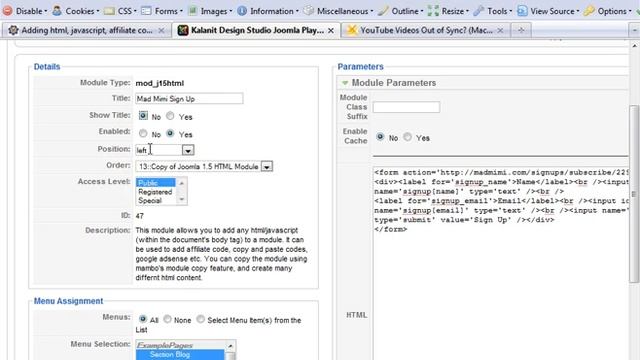Click the Position combo box text field
The image size is (640, 360).
pos(158,150)
